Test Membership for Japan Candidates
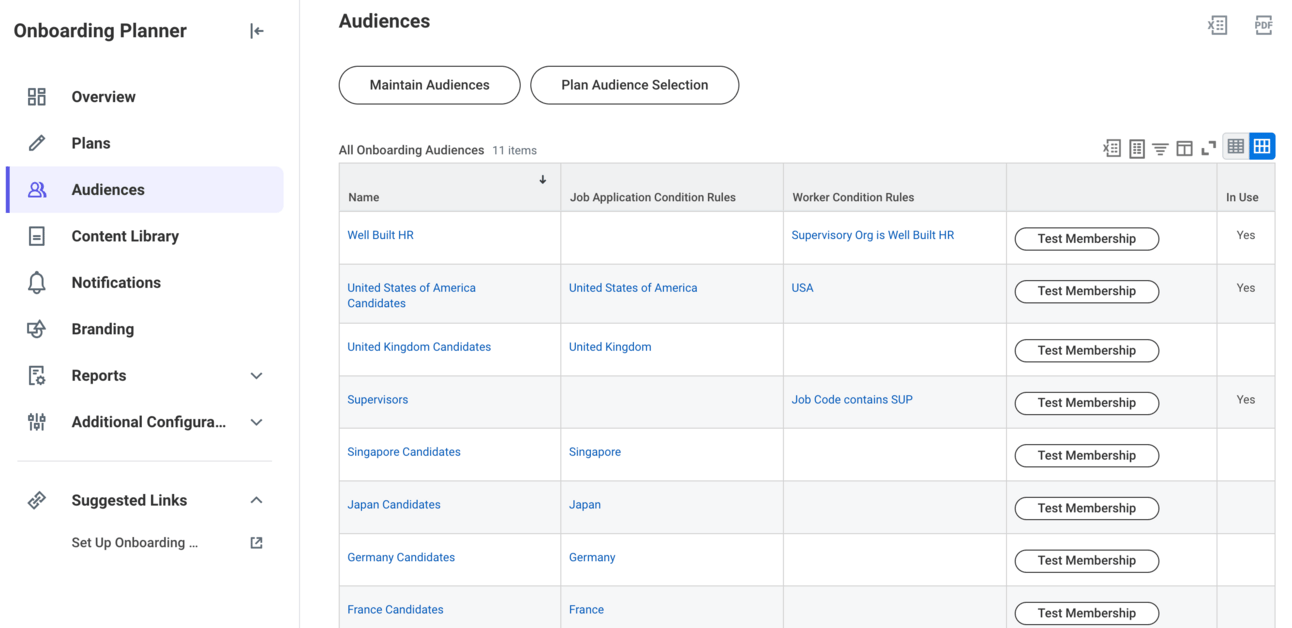Screen dimensions: 1292x628 (x=1087, y=508)
